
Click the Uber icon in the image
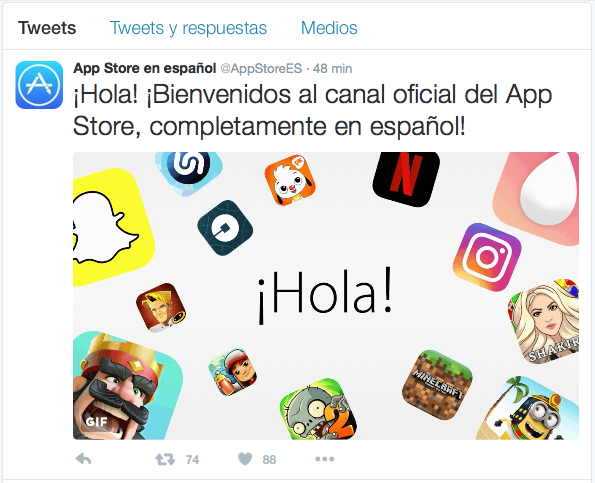(225, 228)
